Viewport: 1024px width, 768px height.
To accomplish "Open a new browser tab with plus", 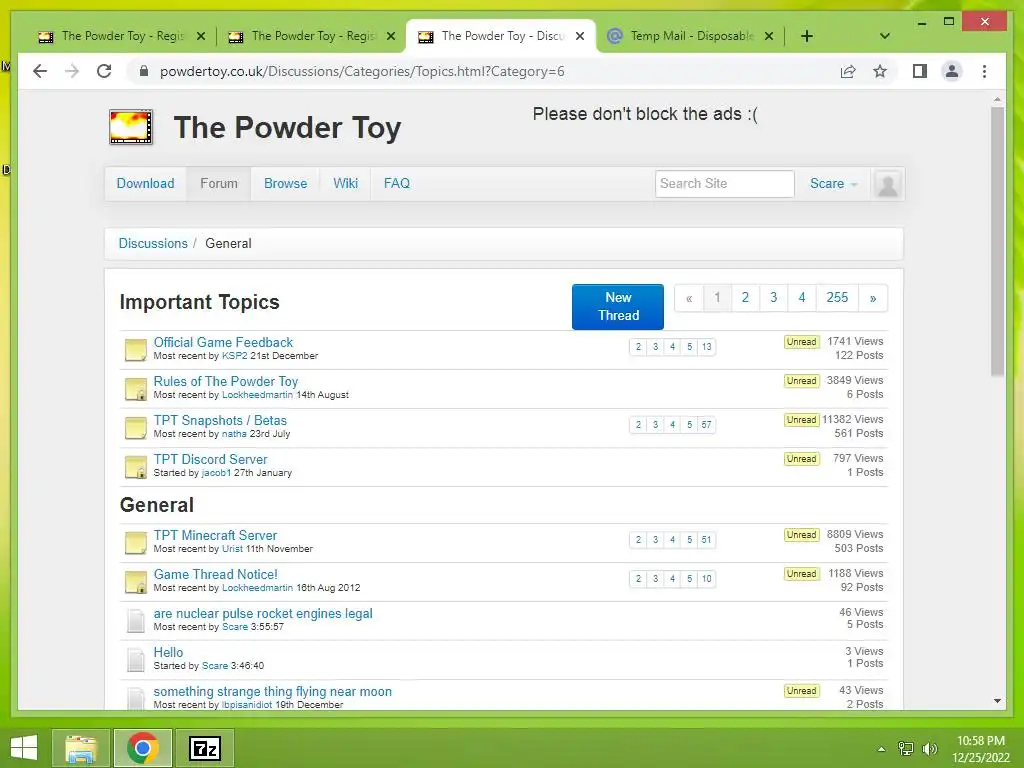I will click(x=807, y=36).
